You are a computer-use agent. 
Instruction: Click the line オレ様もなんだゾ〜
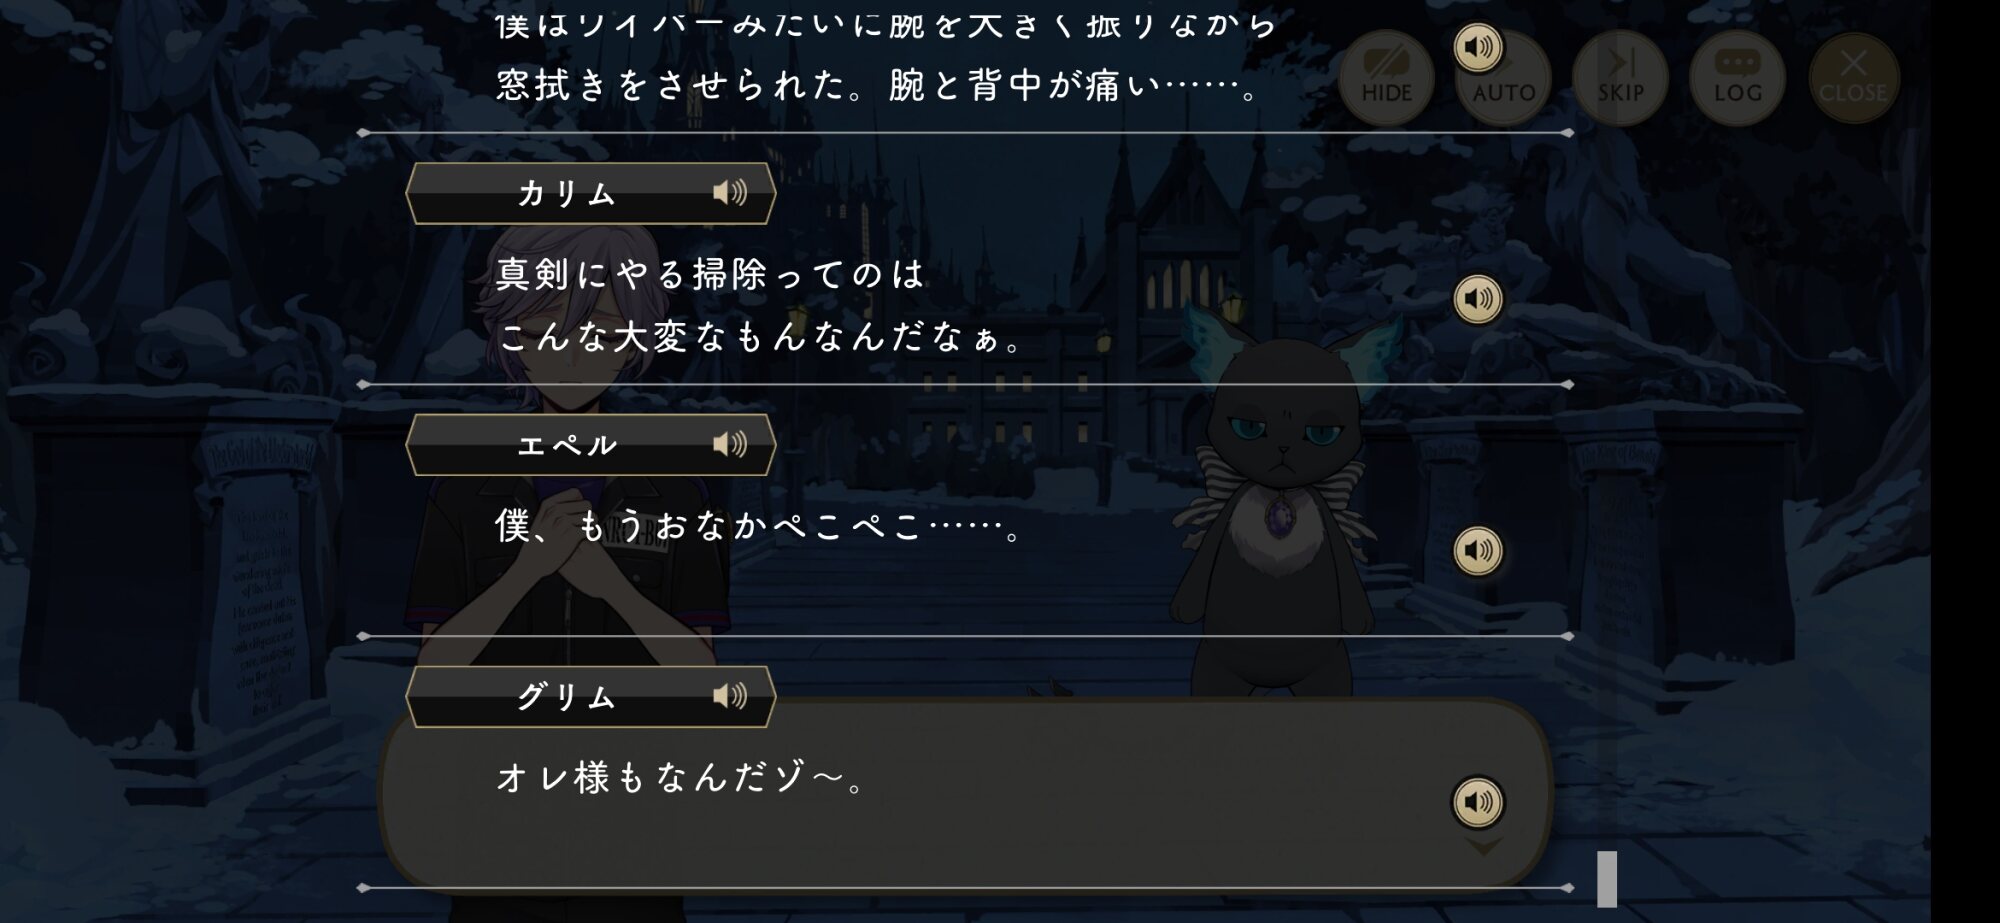pos(680,777)
